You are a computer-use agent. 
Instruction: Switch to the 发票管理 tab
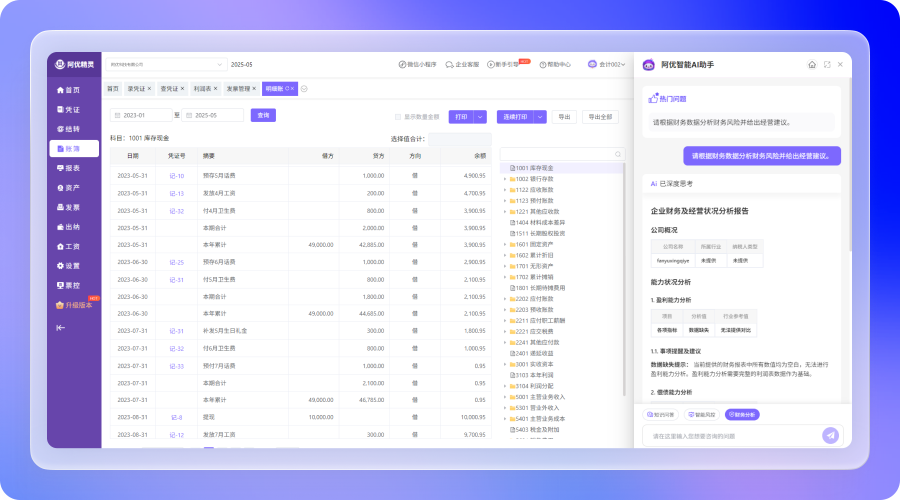pyautogui.click(x=239, y=89)
